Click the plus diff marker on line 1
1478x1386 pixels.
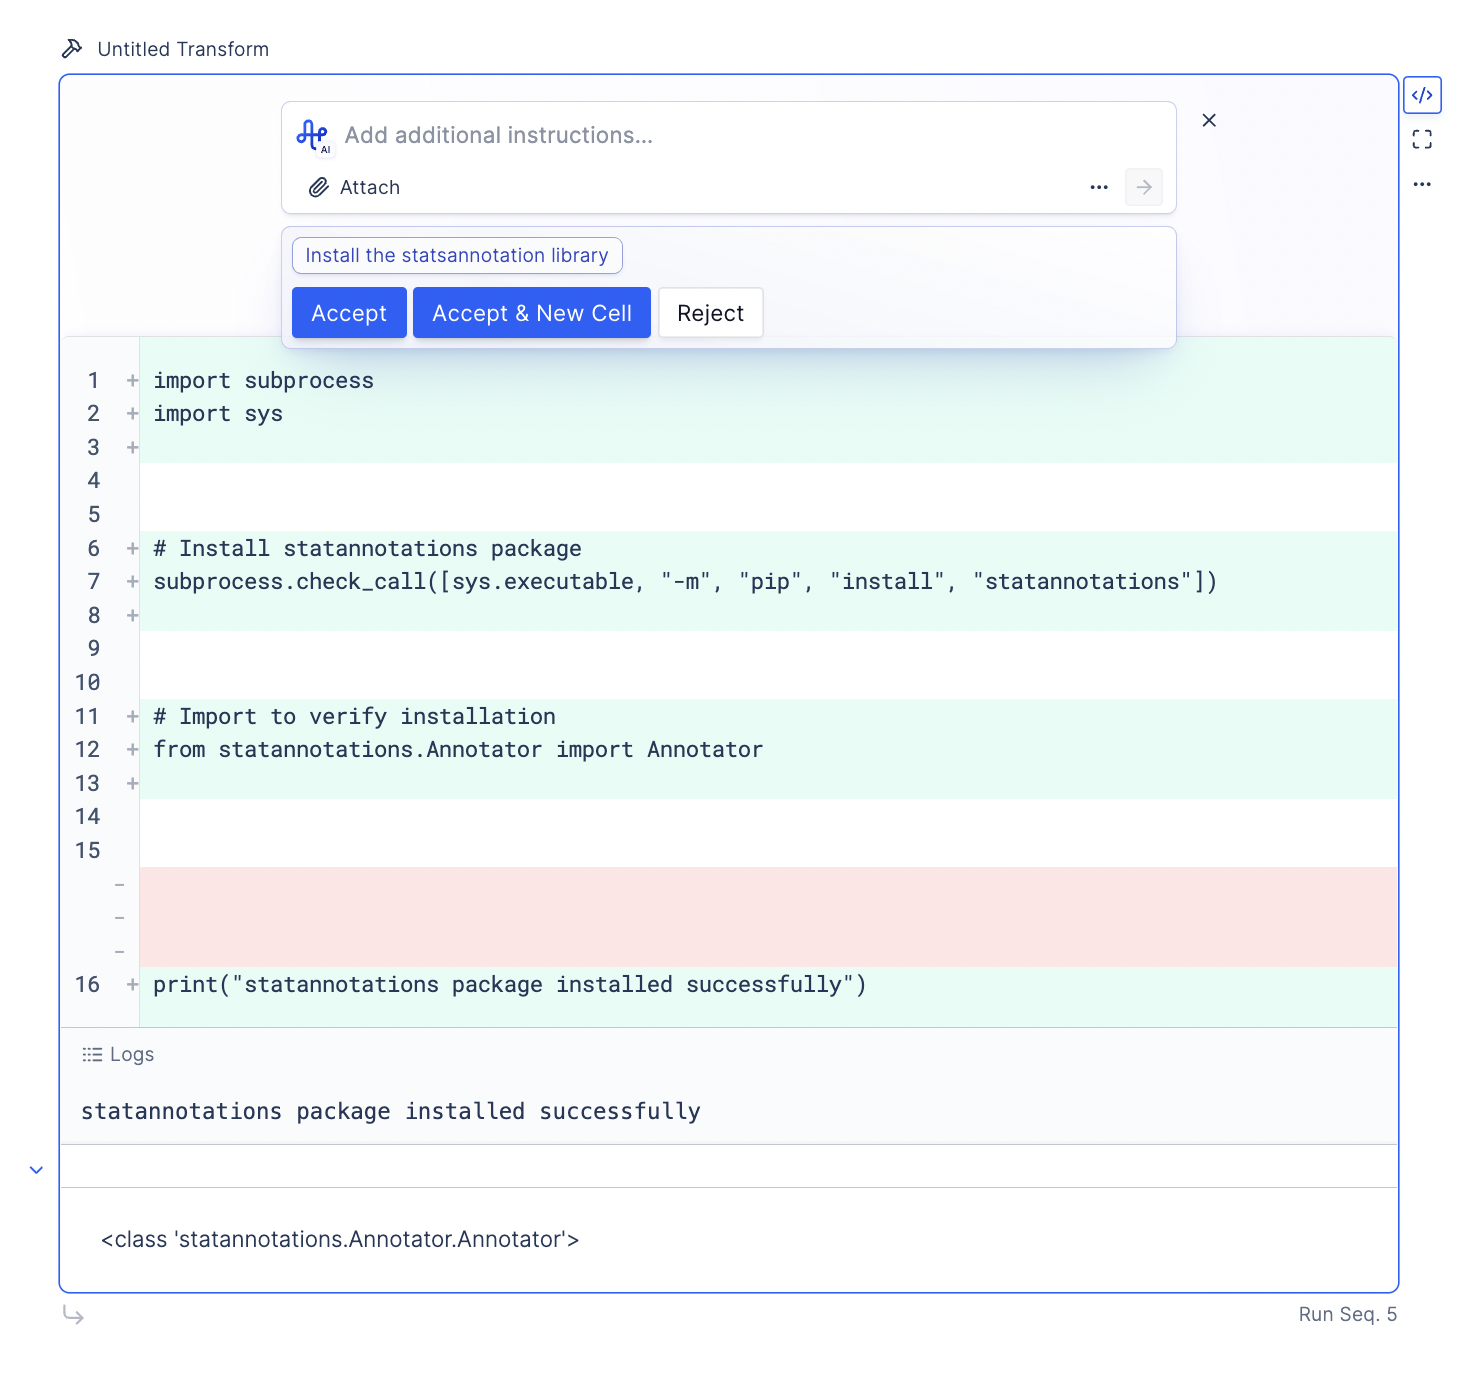(x=132, y=380)
